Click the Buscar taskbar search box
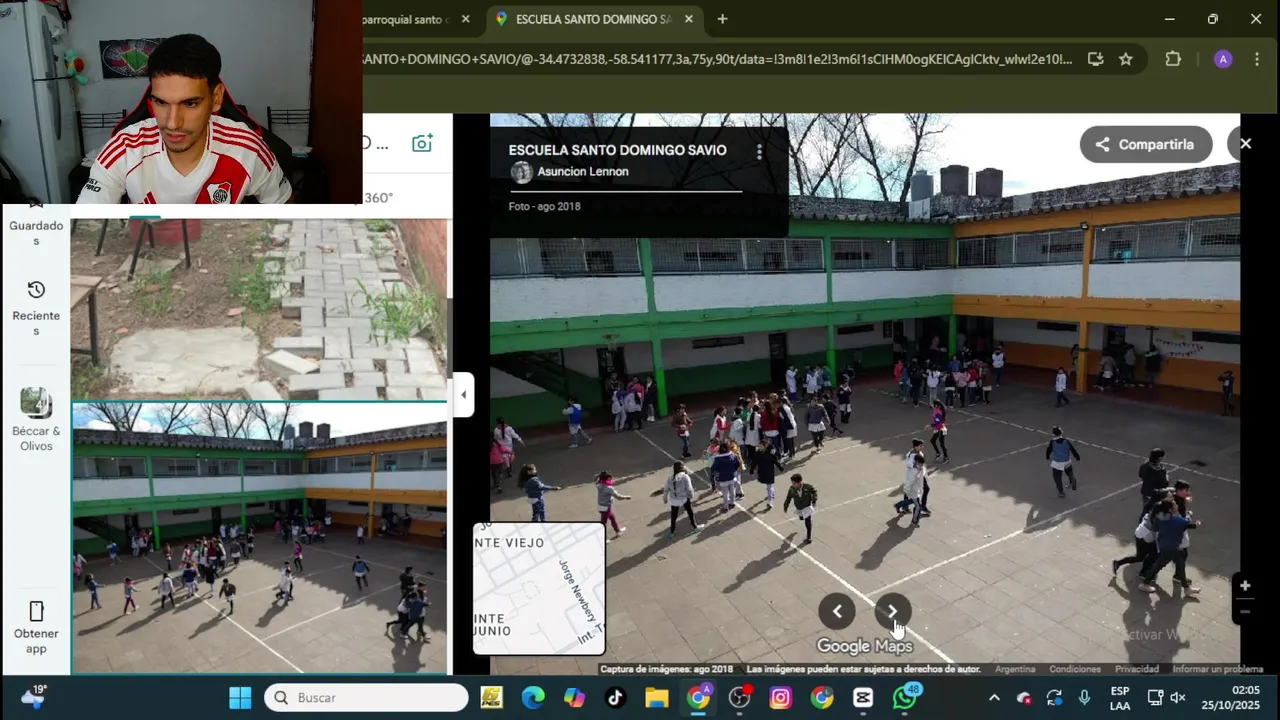The image size is (1280, 720). tap(366, 698)
